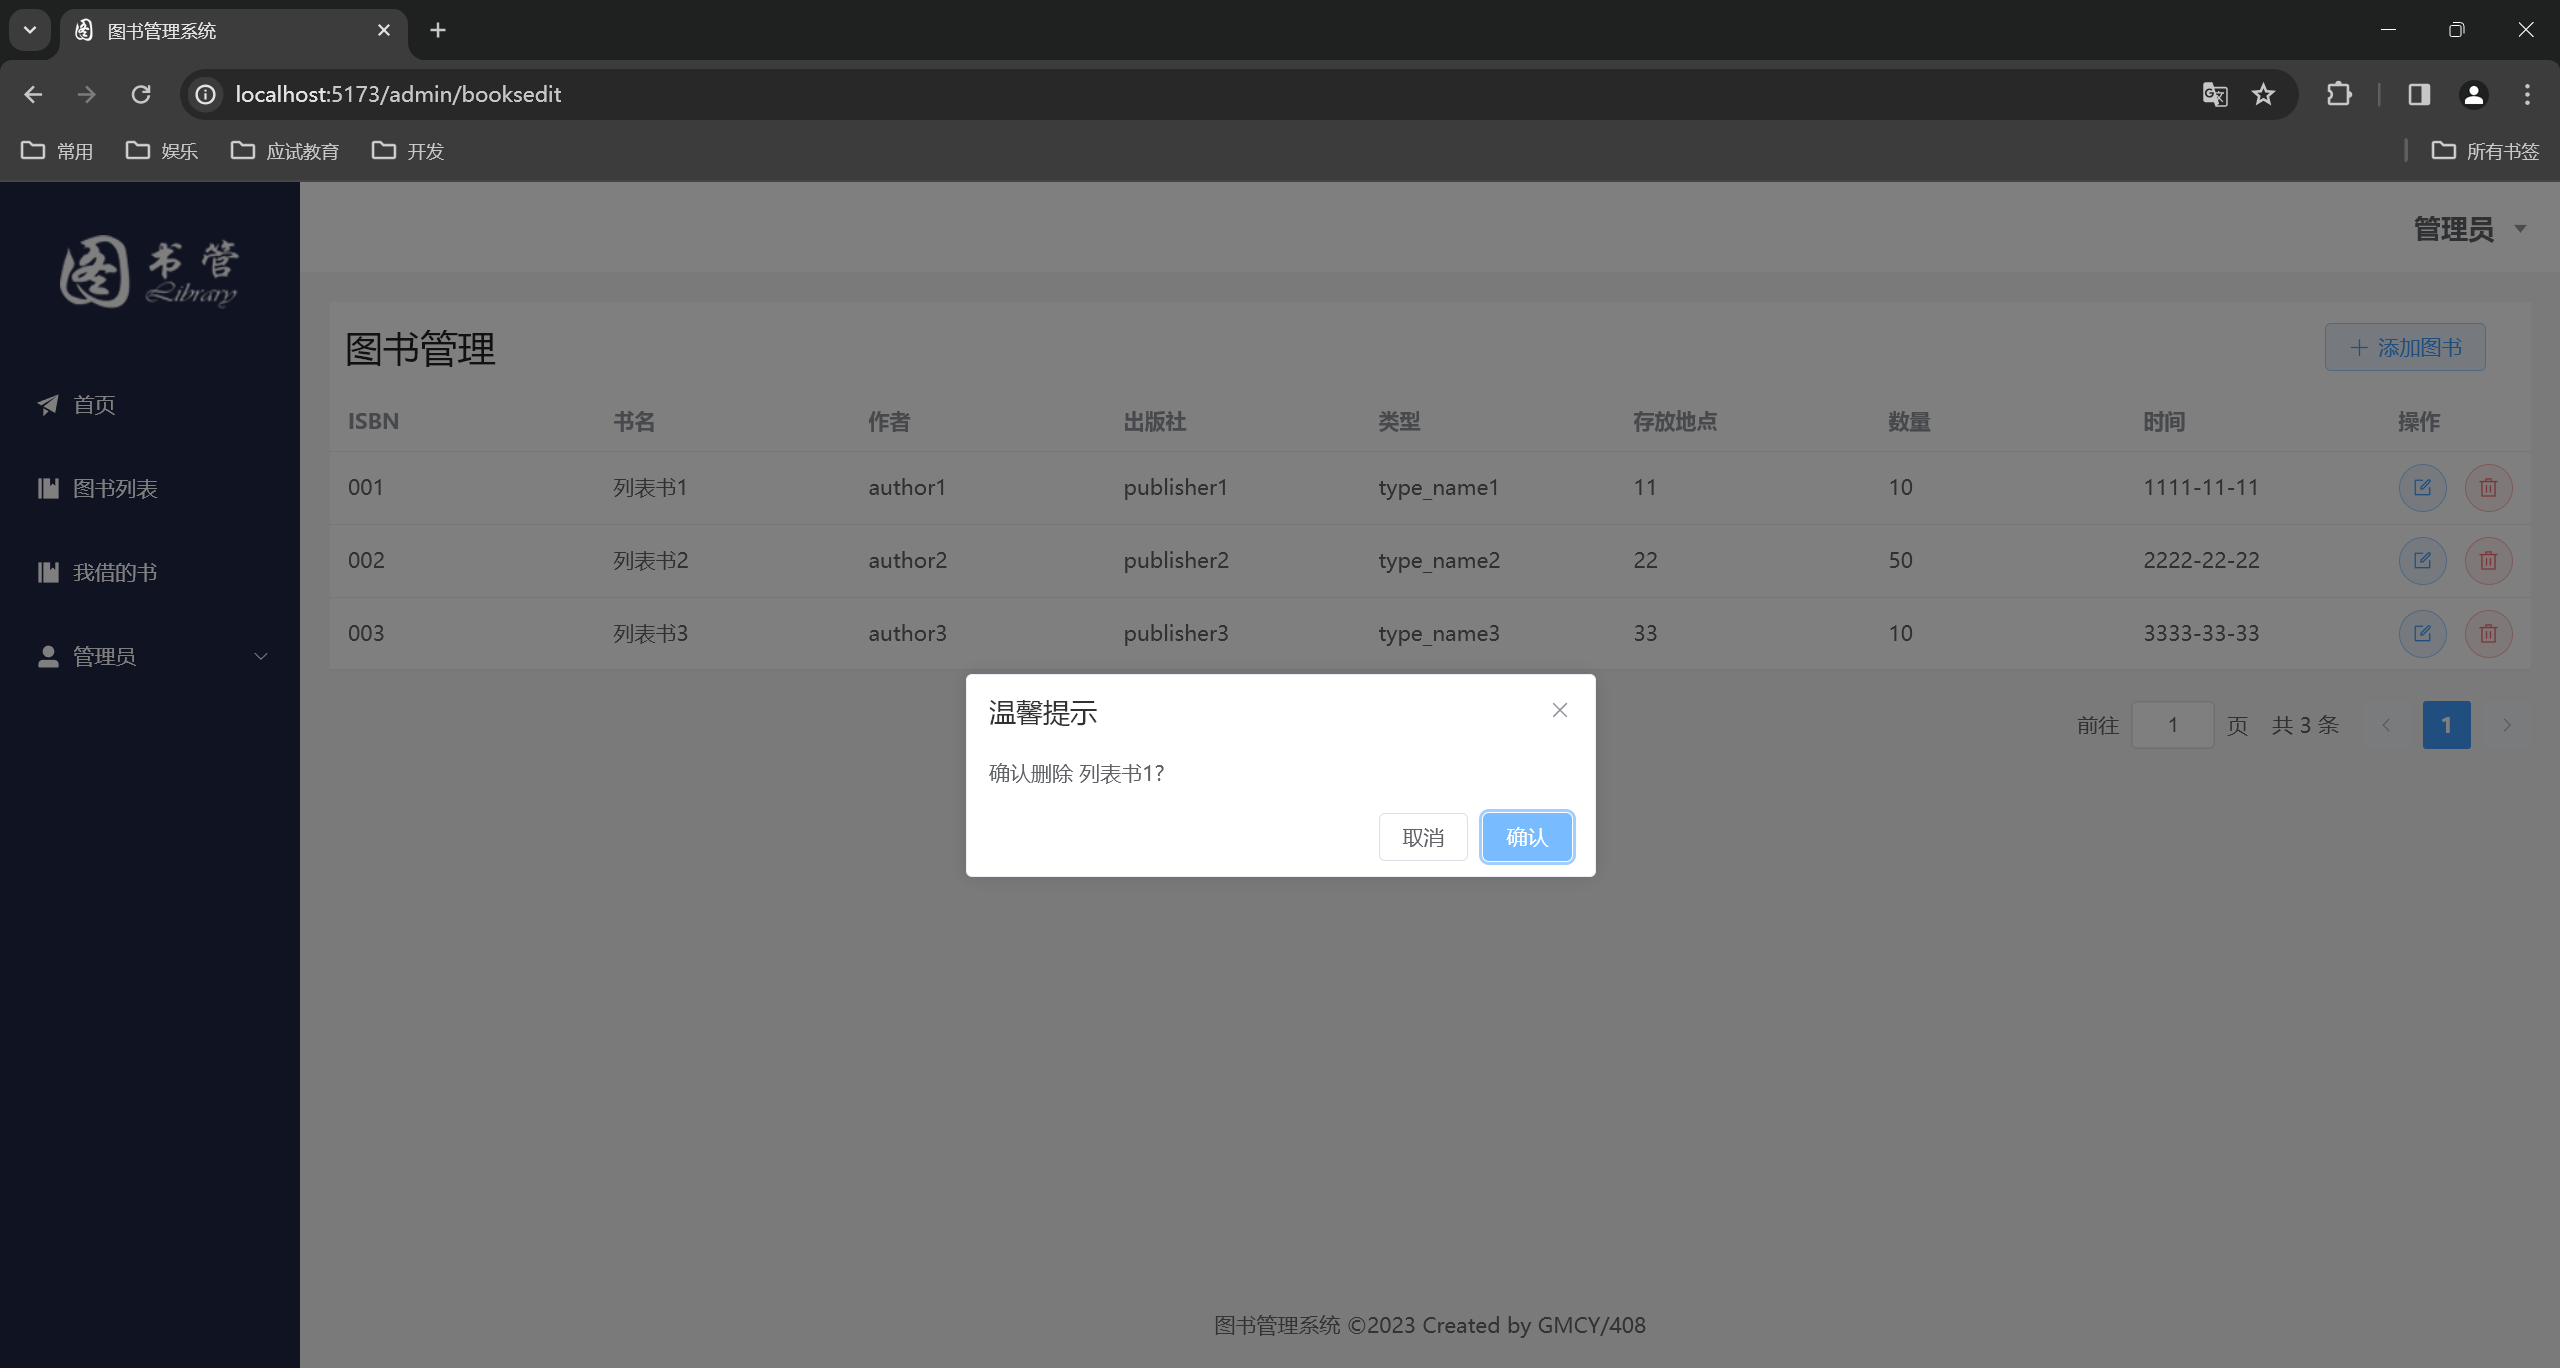Click the ISBN column header

373,421
